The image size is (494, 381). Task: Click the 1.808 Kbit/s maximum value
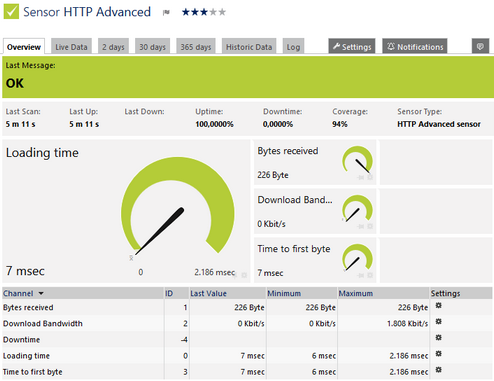click(407, 323)
